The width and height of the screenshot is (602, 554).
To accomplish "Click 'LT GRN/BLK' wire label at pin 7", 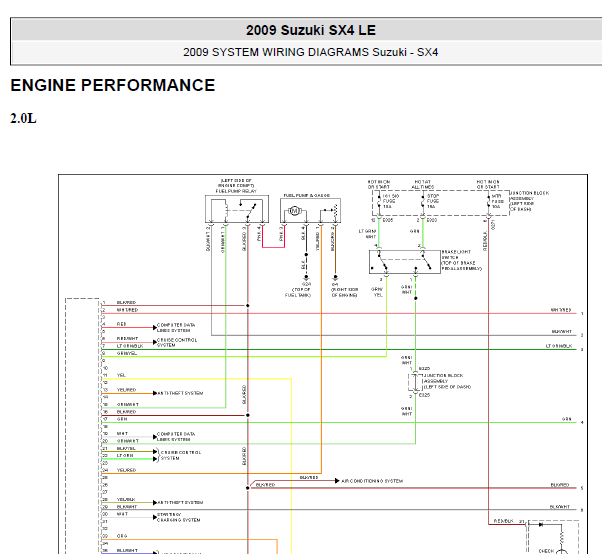I will click(130, 346).
